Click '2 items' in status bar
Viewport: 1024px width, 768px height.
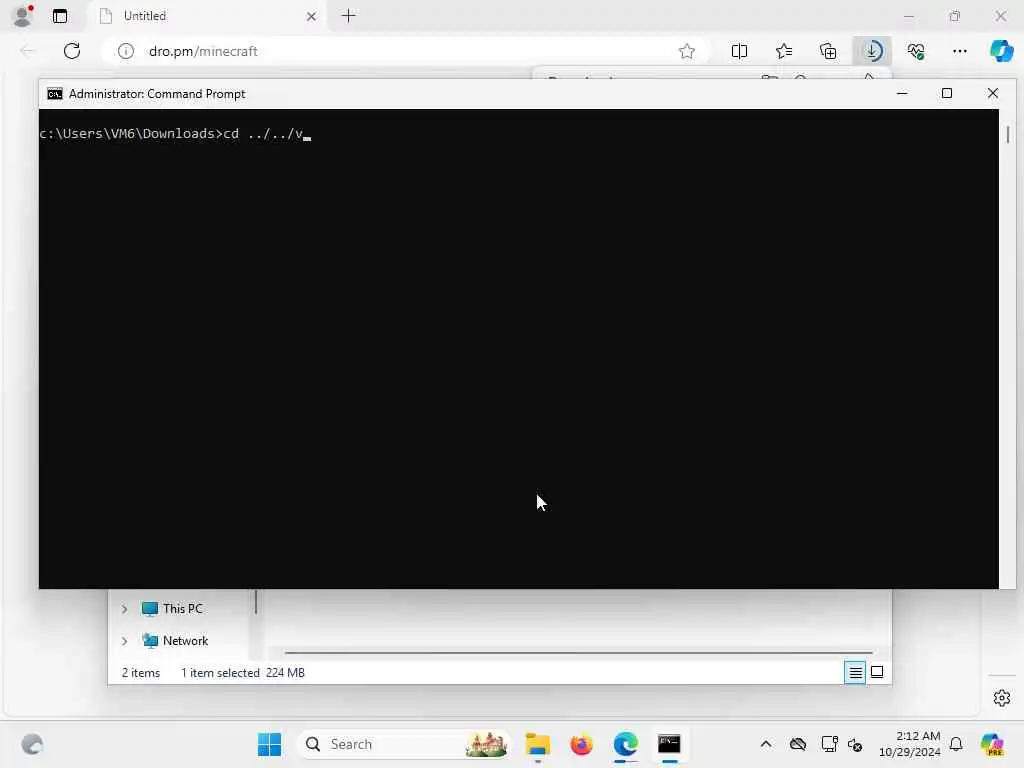pyautogui.click(x=140, y=673)
